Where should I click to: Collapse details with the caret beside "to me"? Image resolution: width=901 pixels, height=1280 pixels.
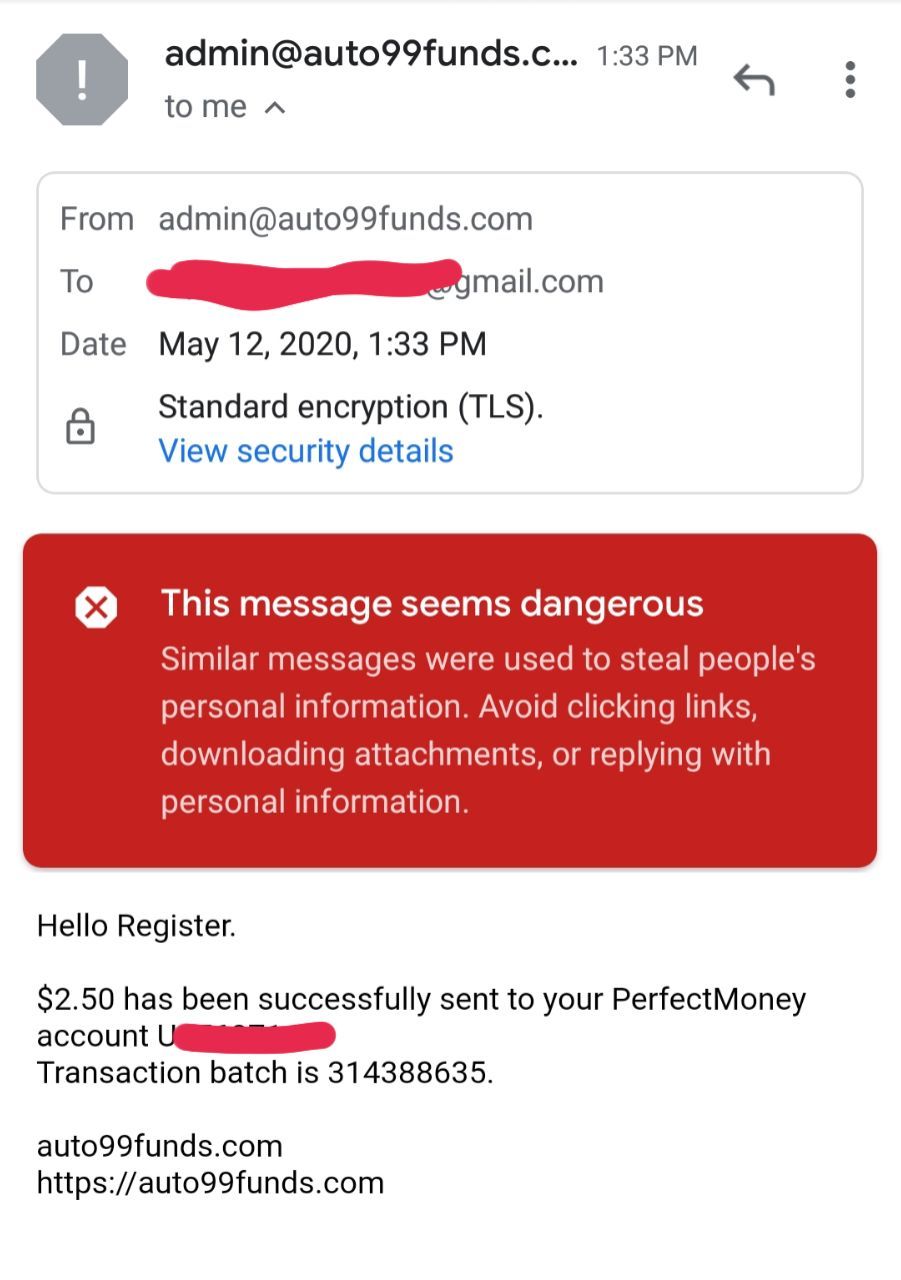coord(275,107)
